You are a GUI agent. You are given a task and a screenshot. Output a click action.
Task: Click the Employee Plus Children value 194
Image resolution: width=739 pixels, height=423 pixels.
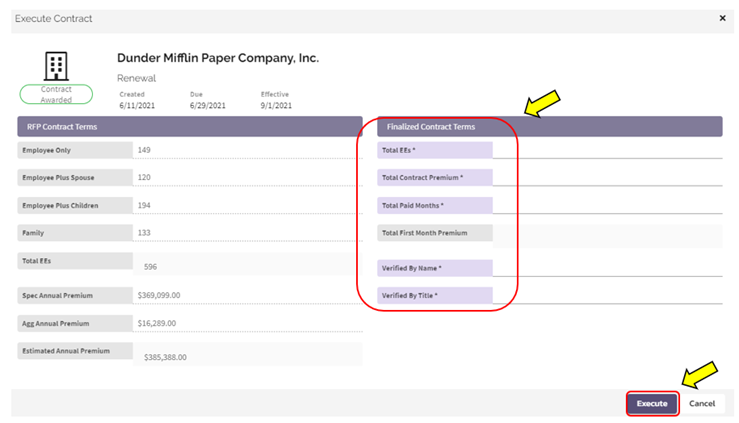[x=144, y=205]
